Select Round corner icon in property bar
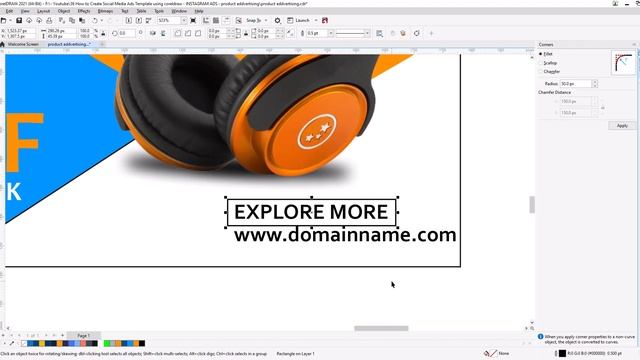 (178, 33)
